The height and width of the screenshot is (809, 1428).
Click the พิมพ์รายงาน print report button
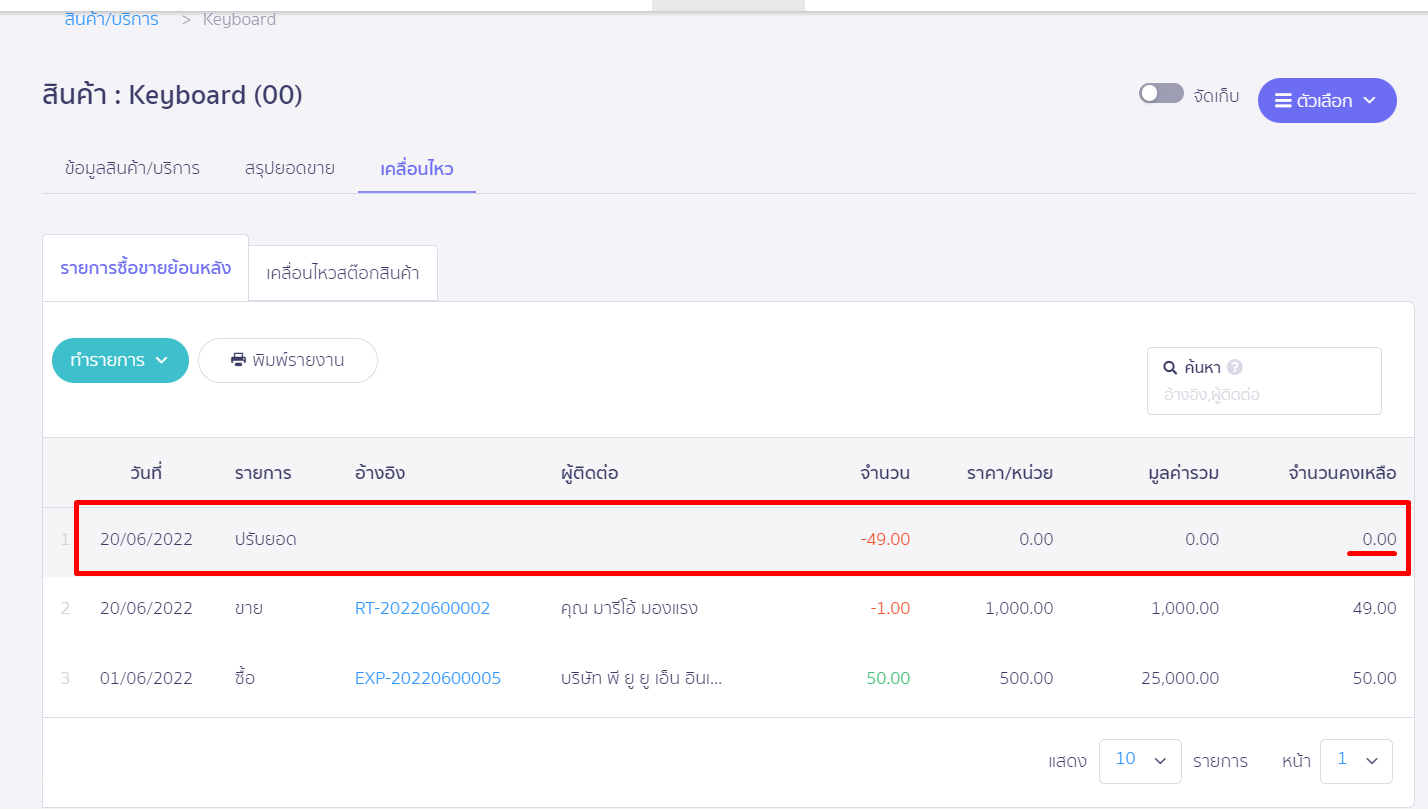(288, 360)
